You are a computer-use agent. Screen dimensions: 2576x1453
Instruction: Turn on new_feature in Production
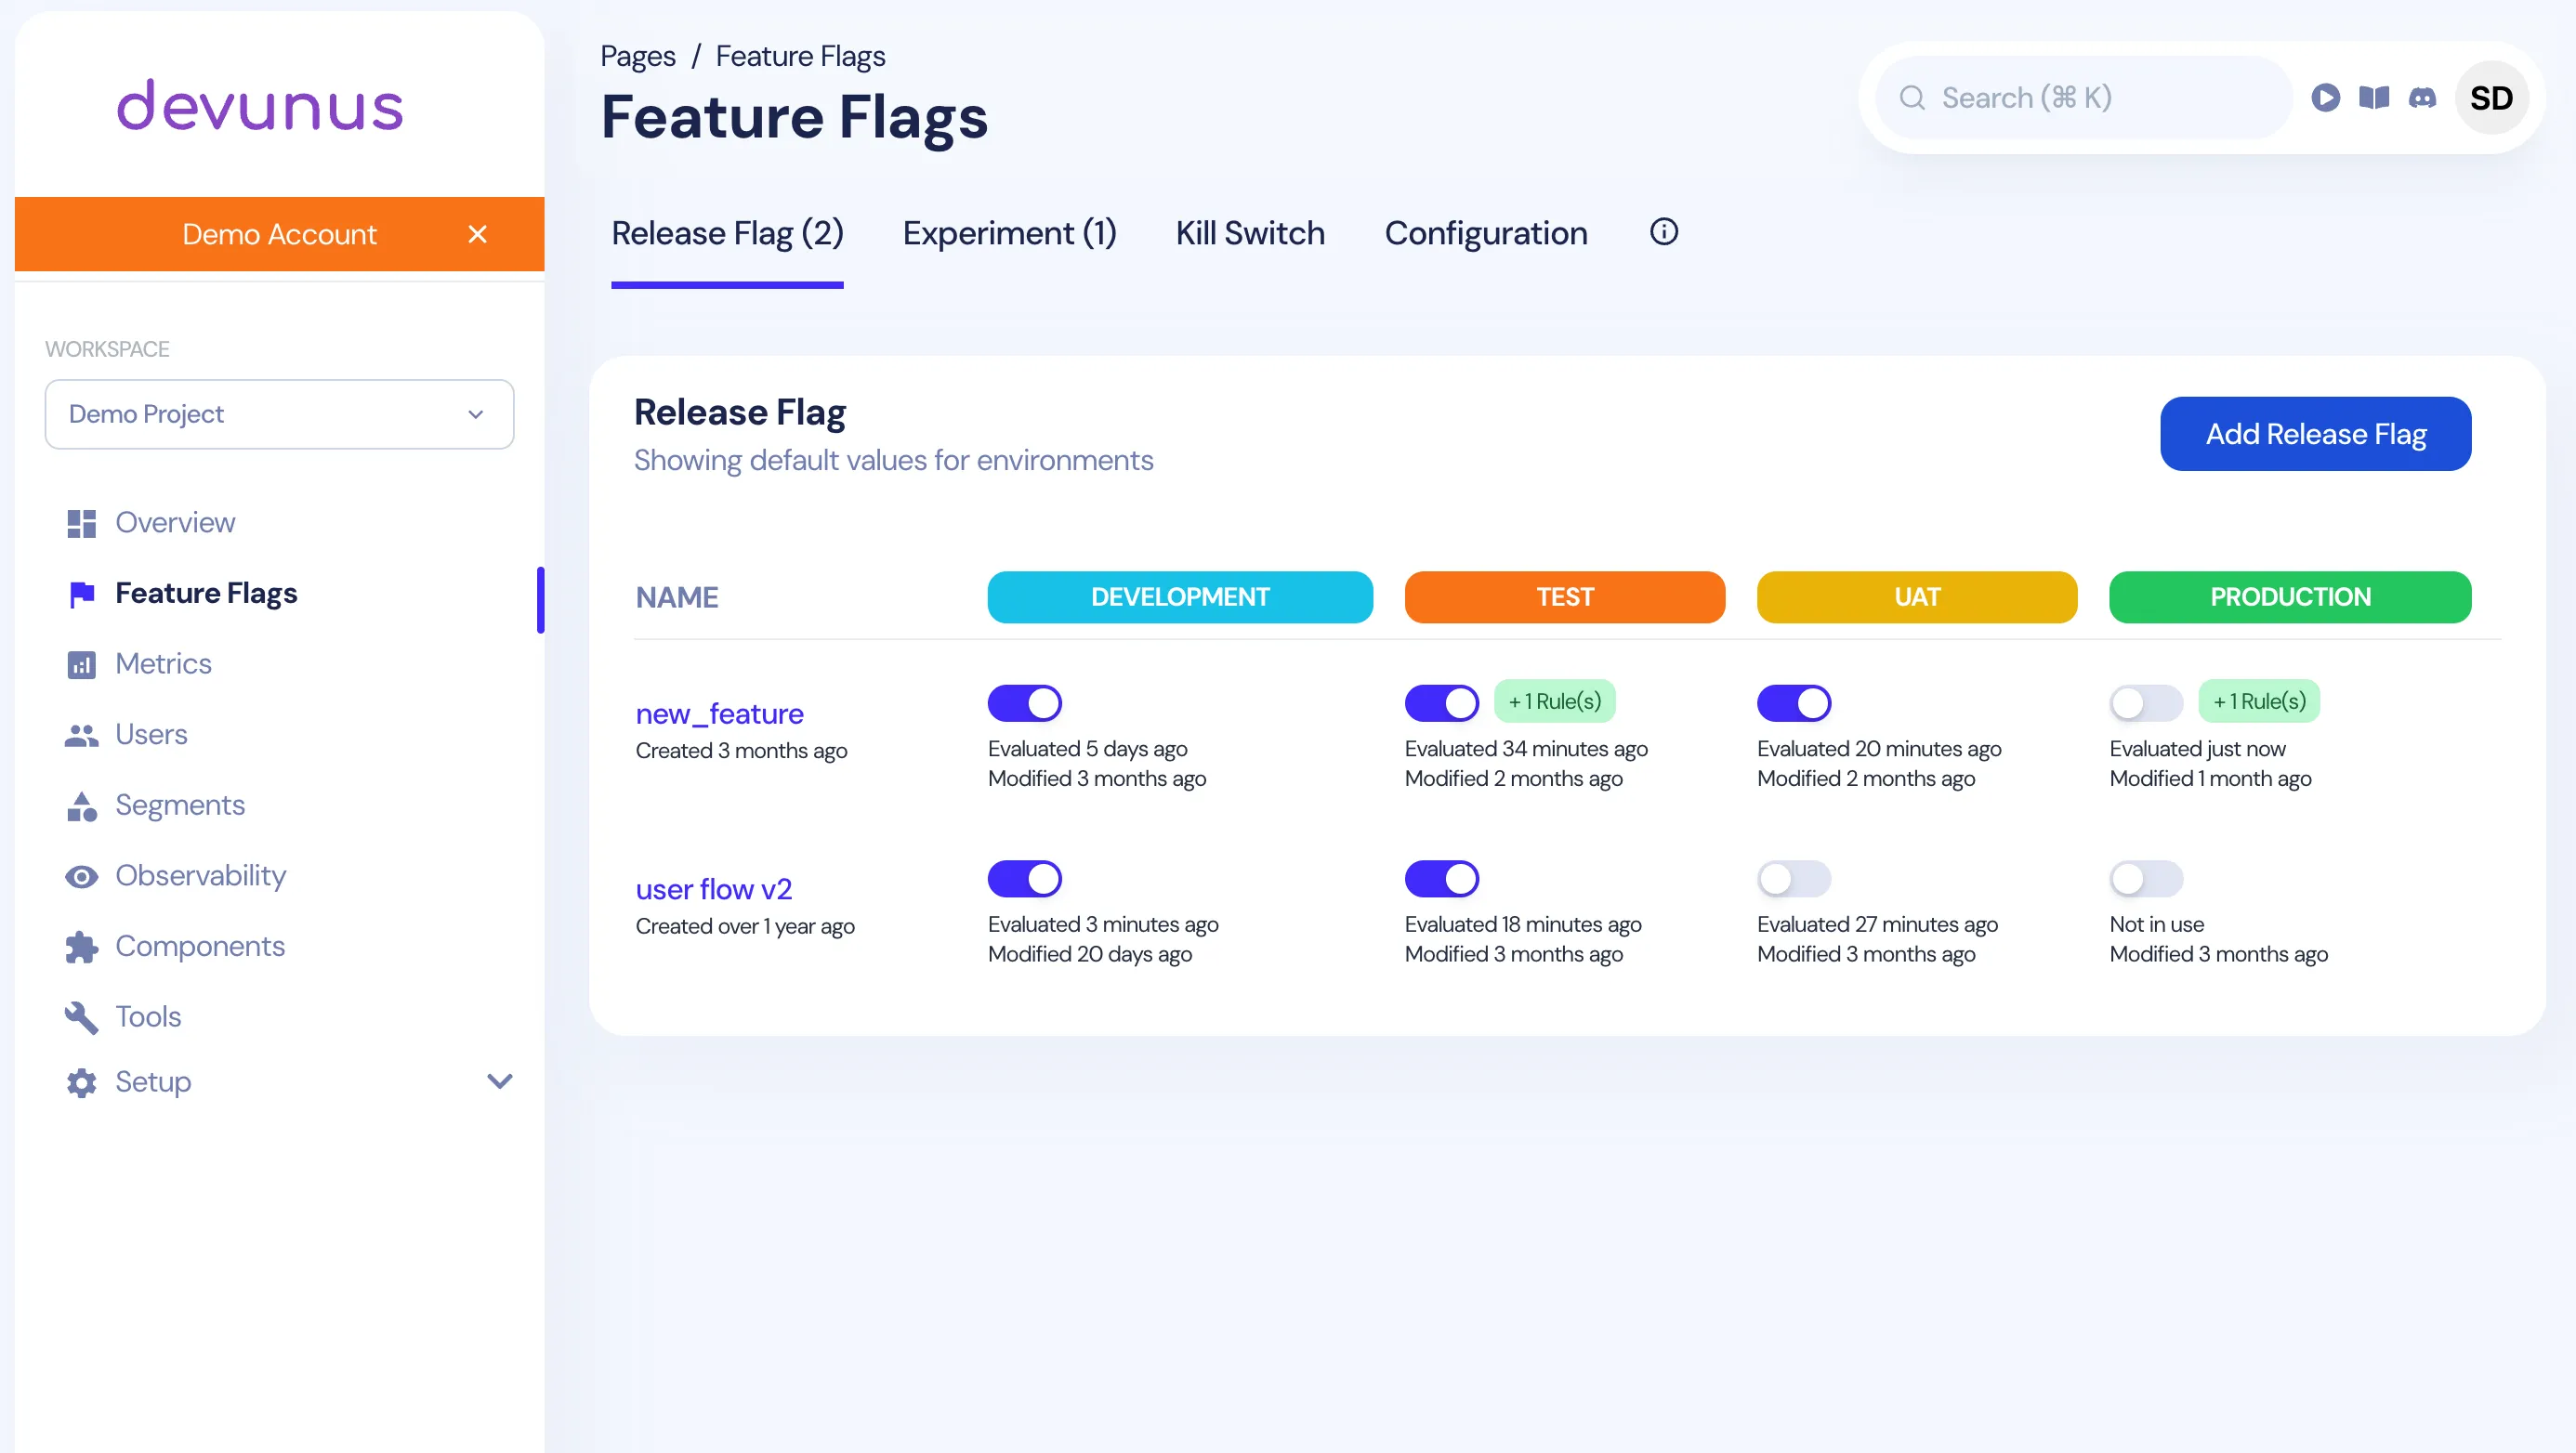pyautogui.click(x=2147, y=702)
